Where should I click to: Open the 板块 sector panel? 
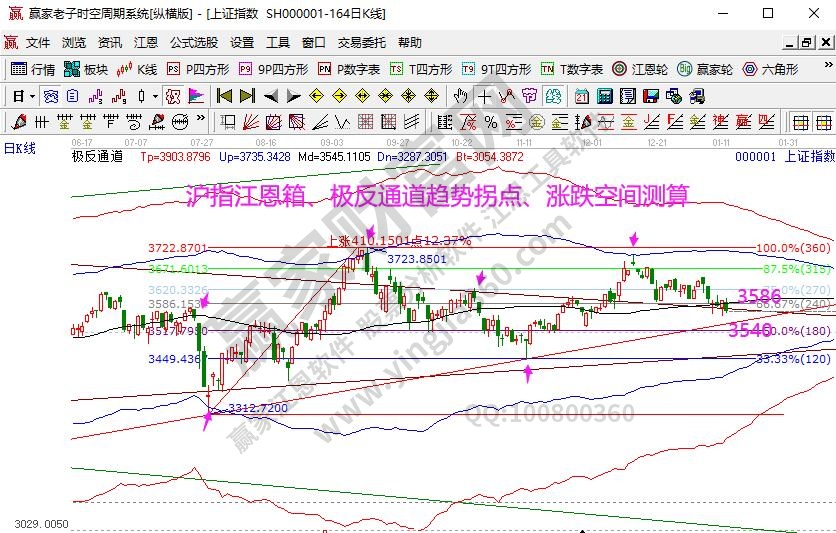coord(86,69)
